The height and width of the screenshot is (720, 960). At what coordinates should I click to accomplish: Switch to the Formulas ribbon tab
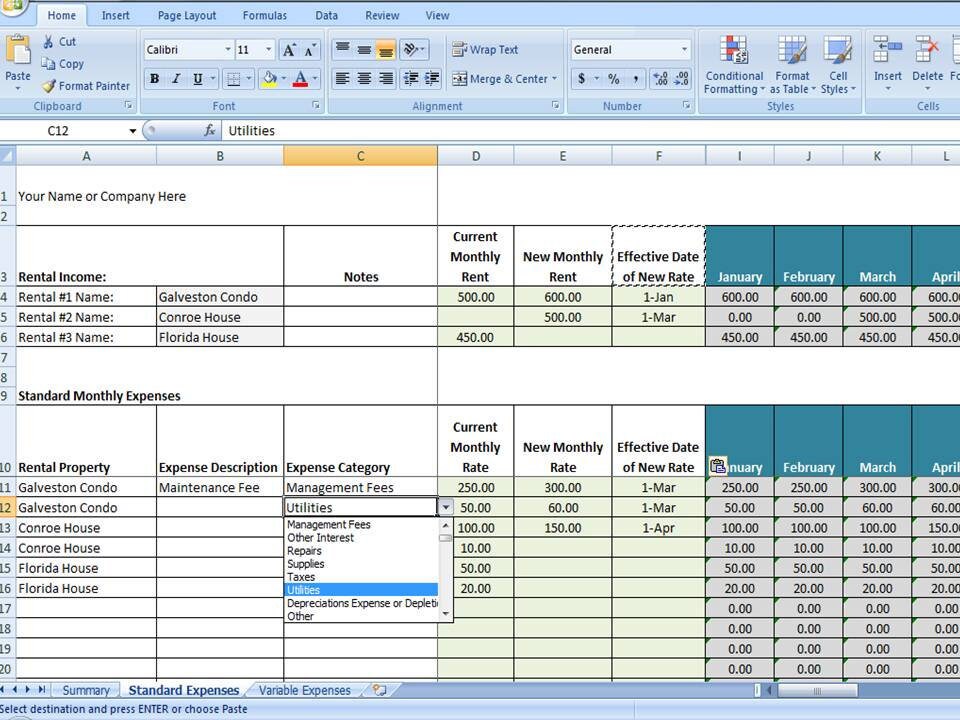click(x=264, y=15)
